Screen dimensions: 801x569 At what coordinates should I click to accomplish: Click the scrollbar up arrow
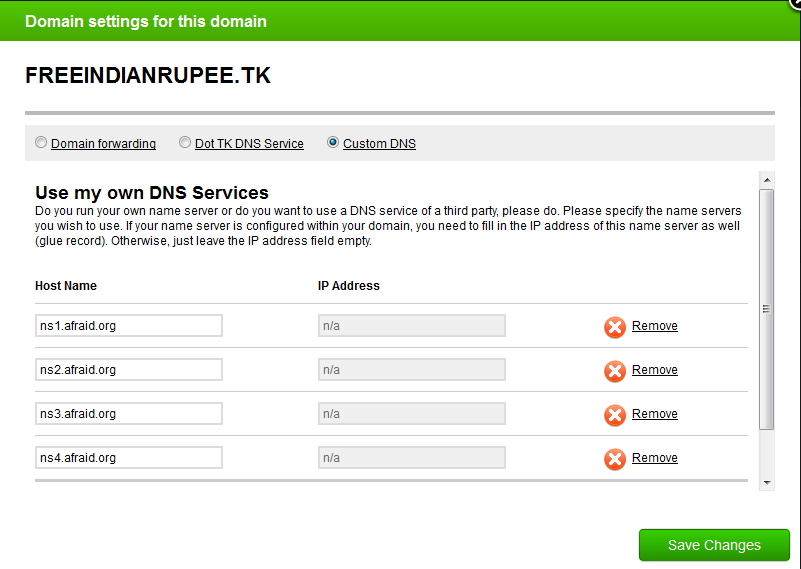(x=767, y=180)
